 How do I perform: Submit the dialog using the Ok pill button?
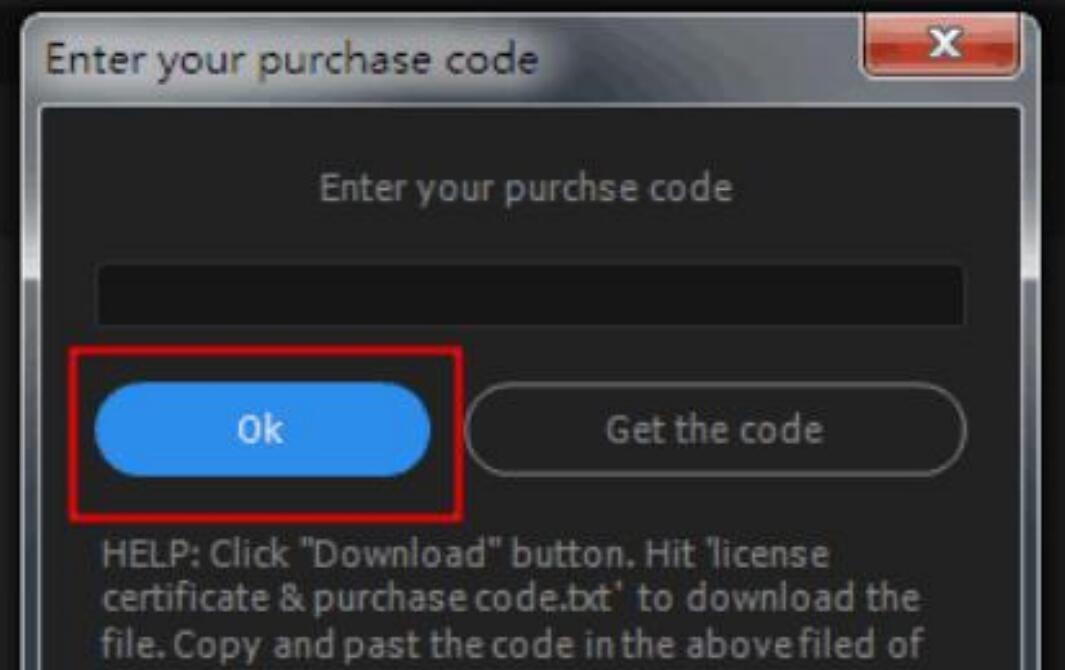[262, 429]
